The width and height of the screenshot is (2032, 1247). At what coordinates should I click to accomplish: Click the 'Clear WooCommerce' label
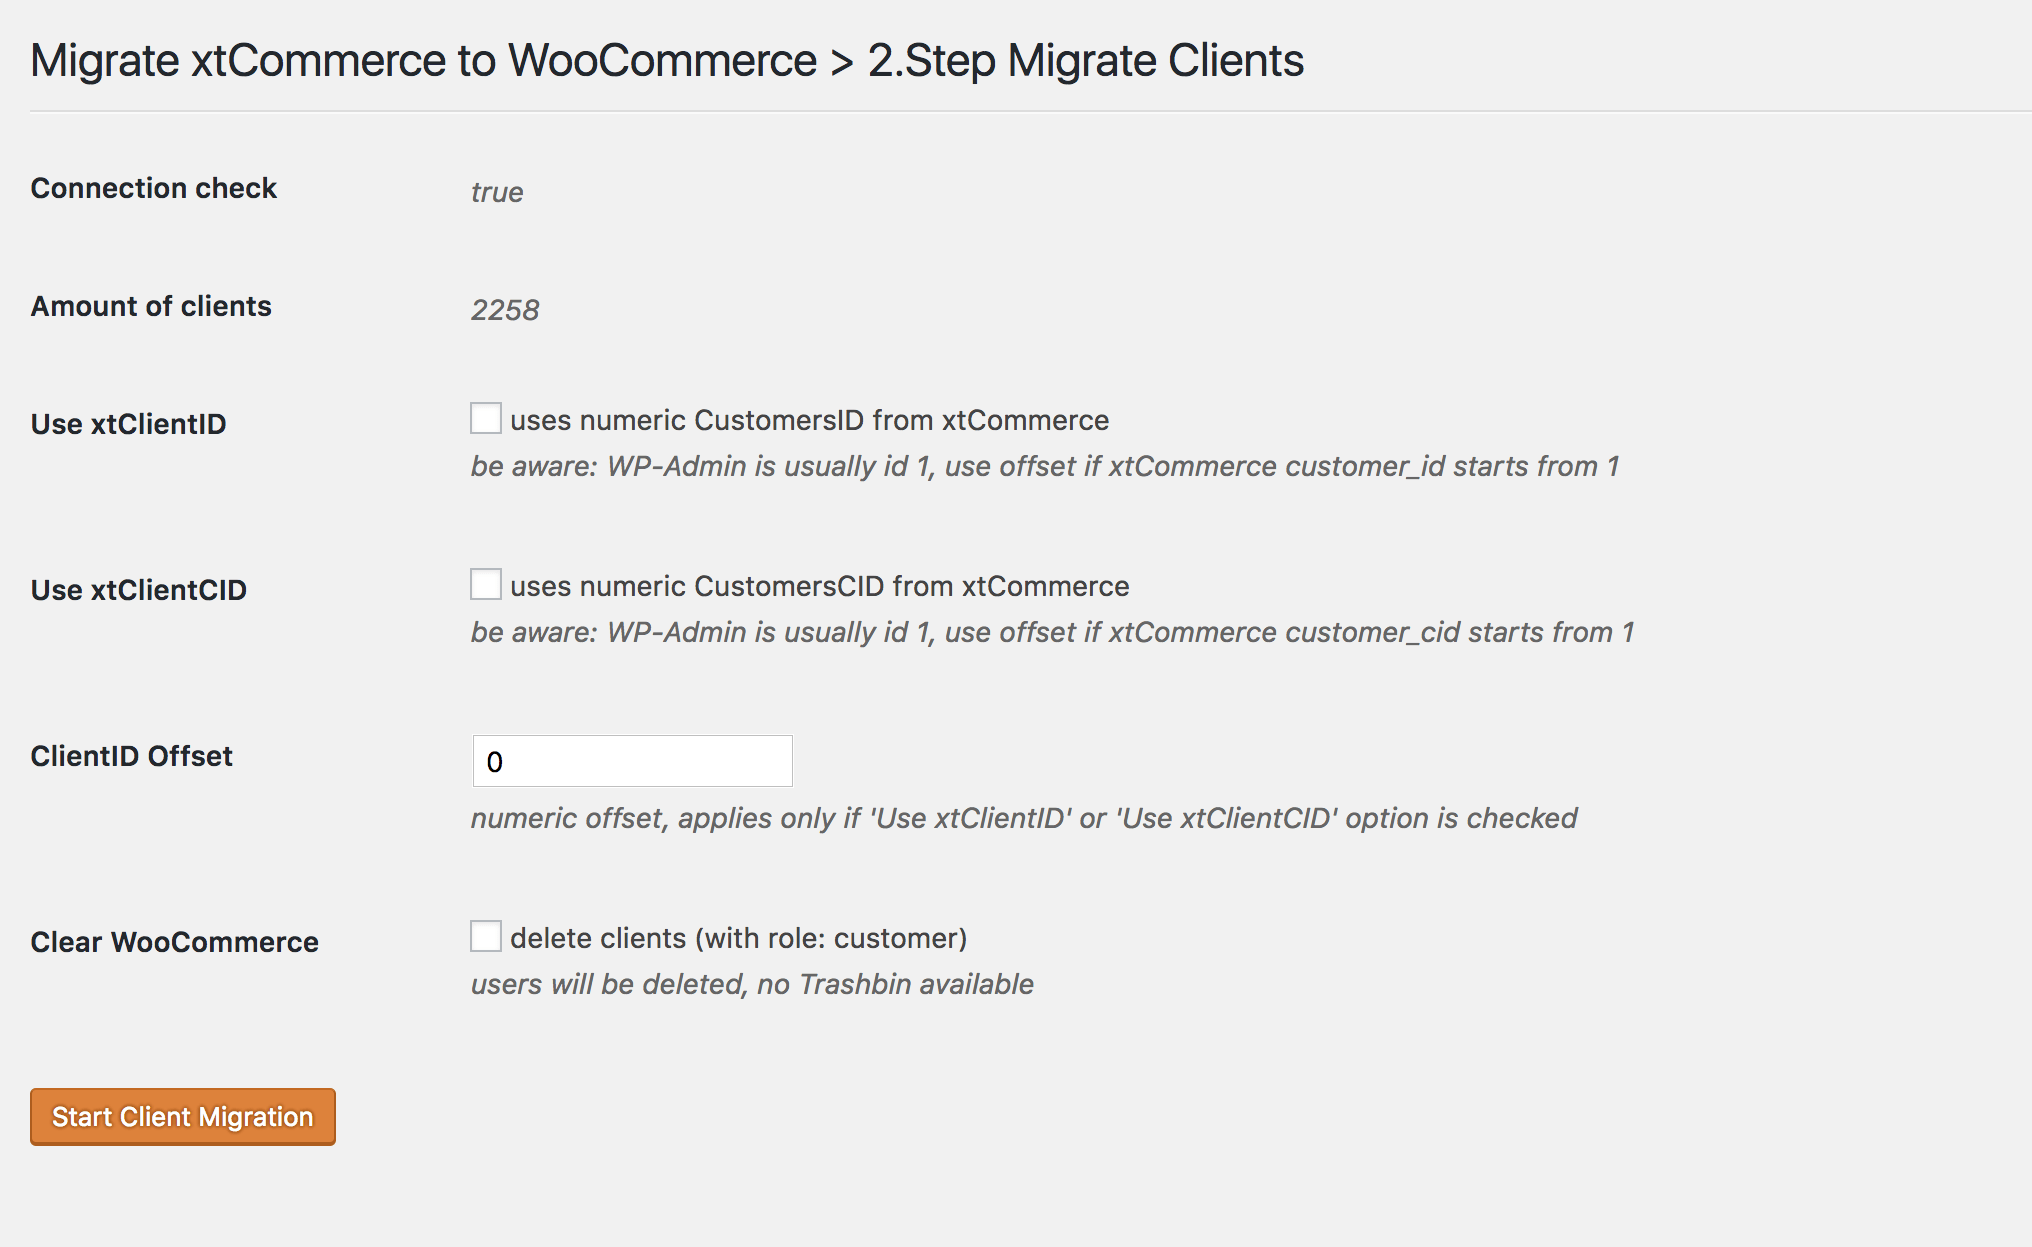tap(174, 942)
